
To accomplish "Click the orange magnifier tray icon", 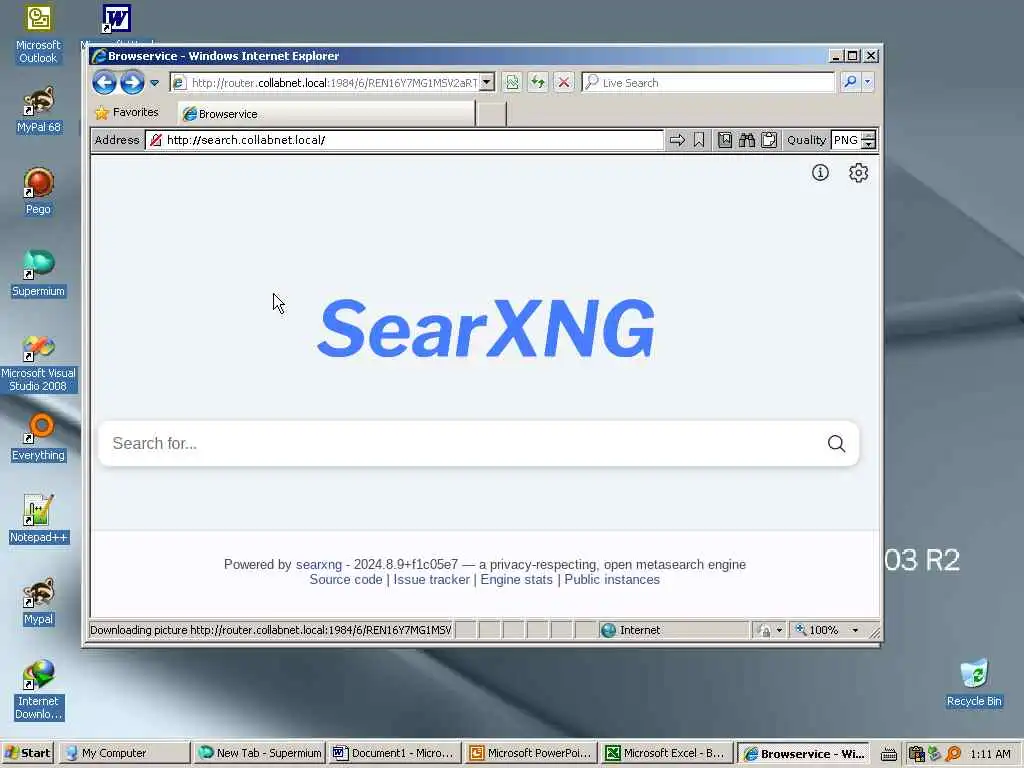I will click(953, 754).
